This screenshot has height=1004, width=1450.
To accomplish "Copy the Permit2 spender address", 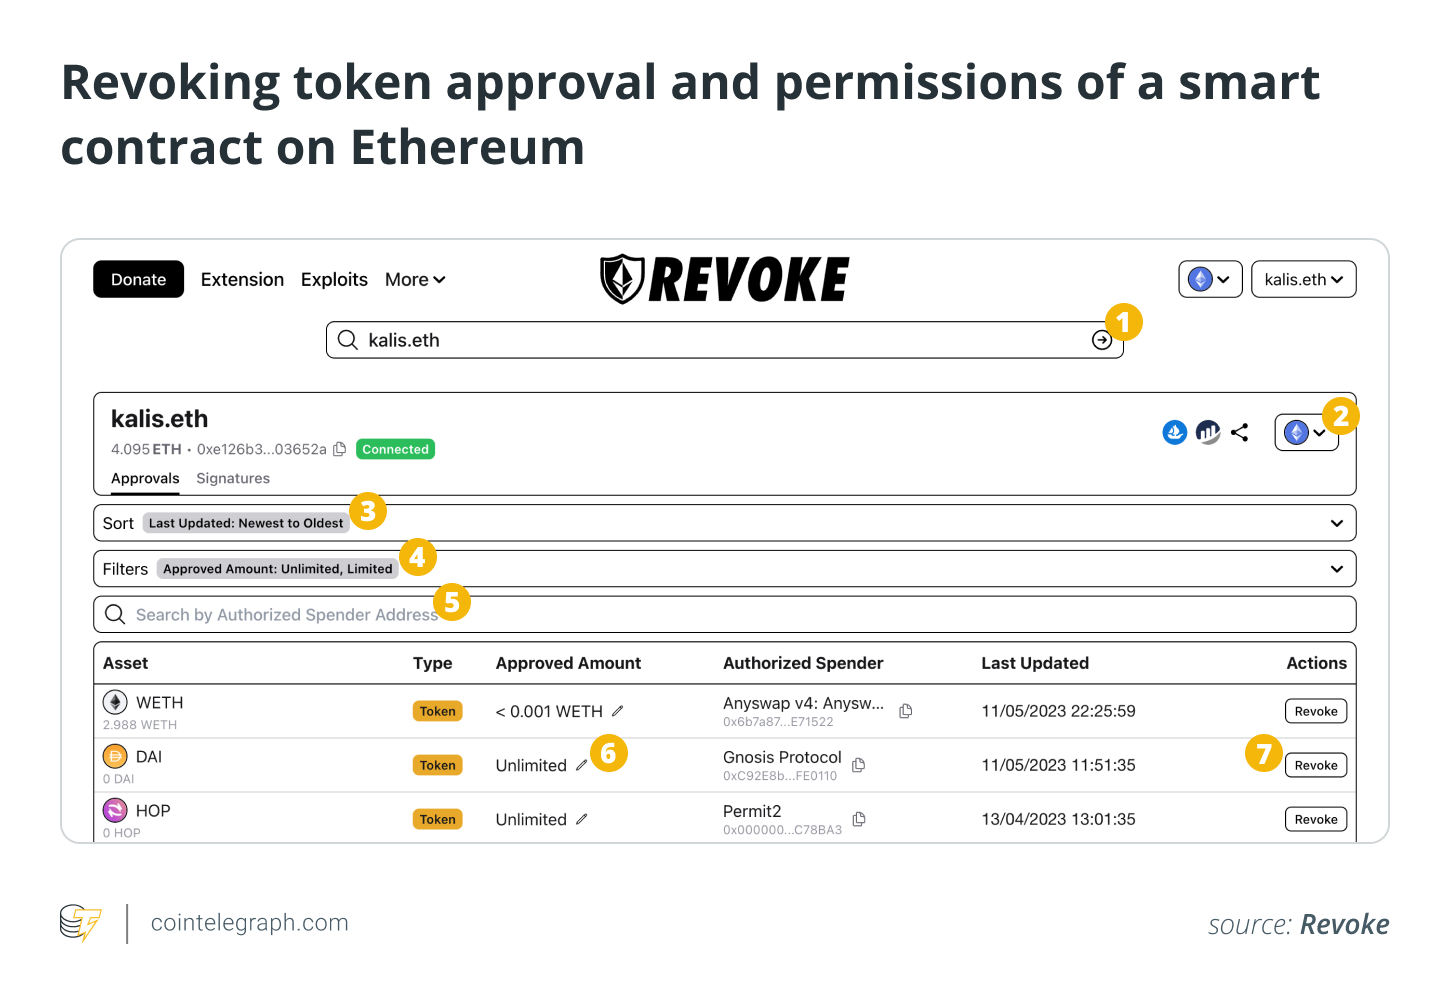I will click(x=859, y=819).
